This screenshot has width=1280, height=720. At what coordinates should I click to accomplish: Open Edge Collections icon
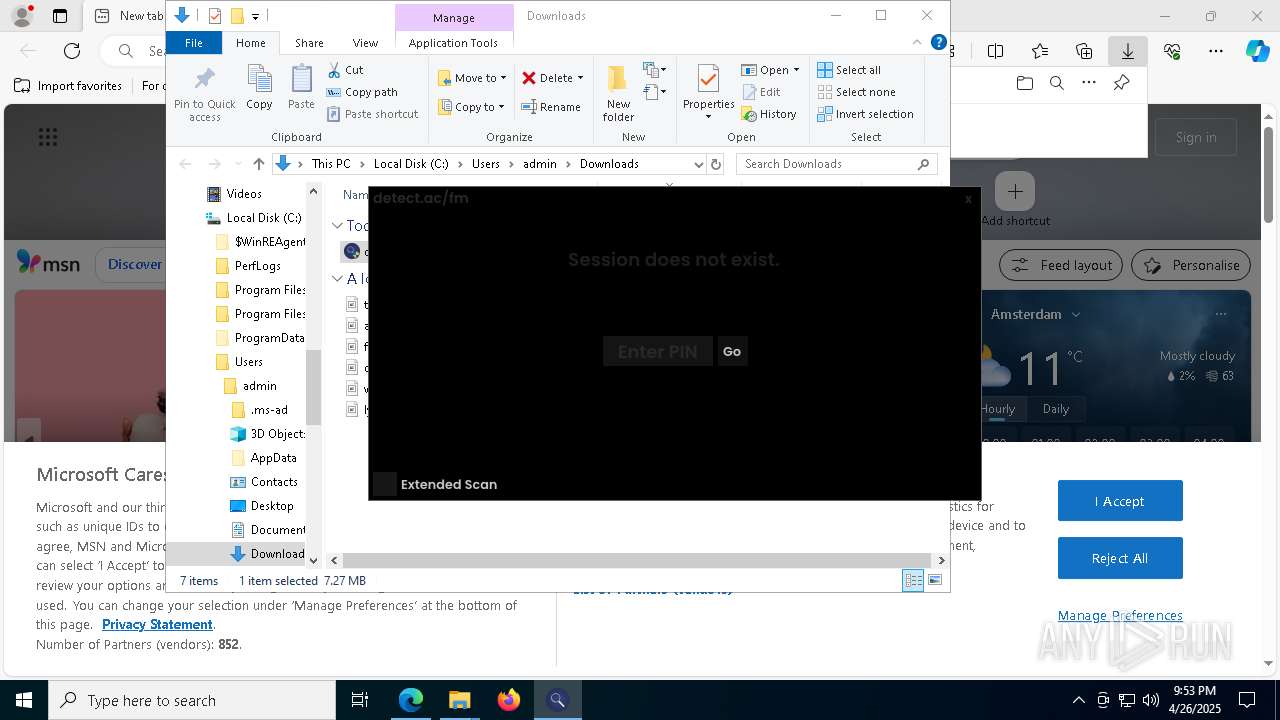[1084, 51]
